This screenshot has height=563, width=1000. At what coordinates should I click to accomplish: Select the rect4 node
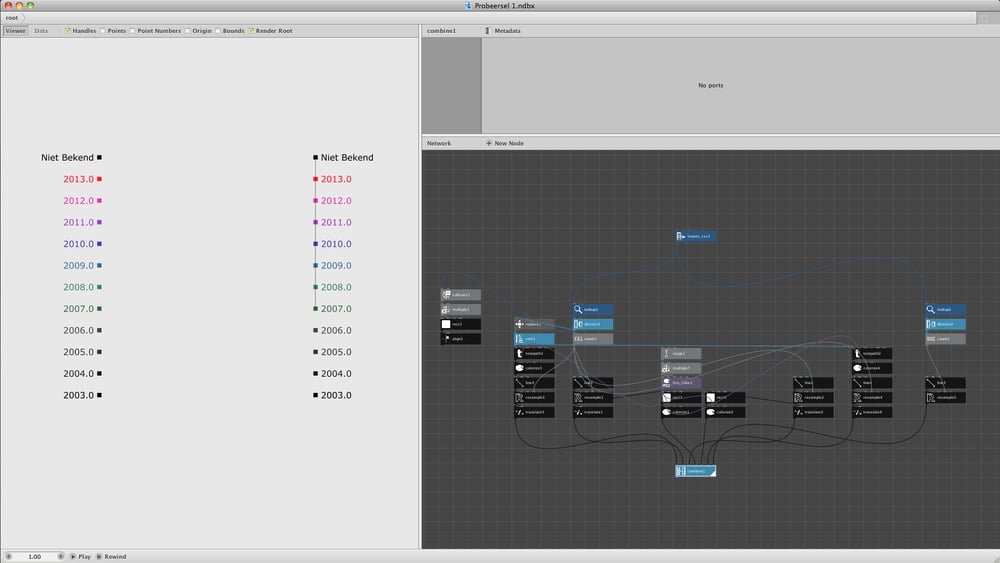tap(725, 397)
